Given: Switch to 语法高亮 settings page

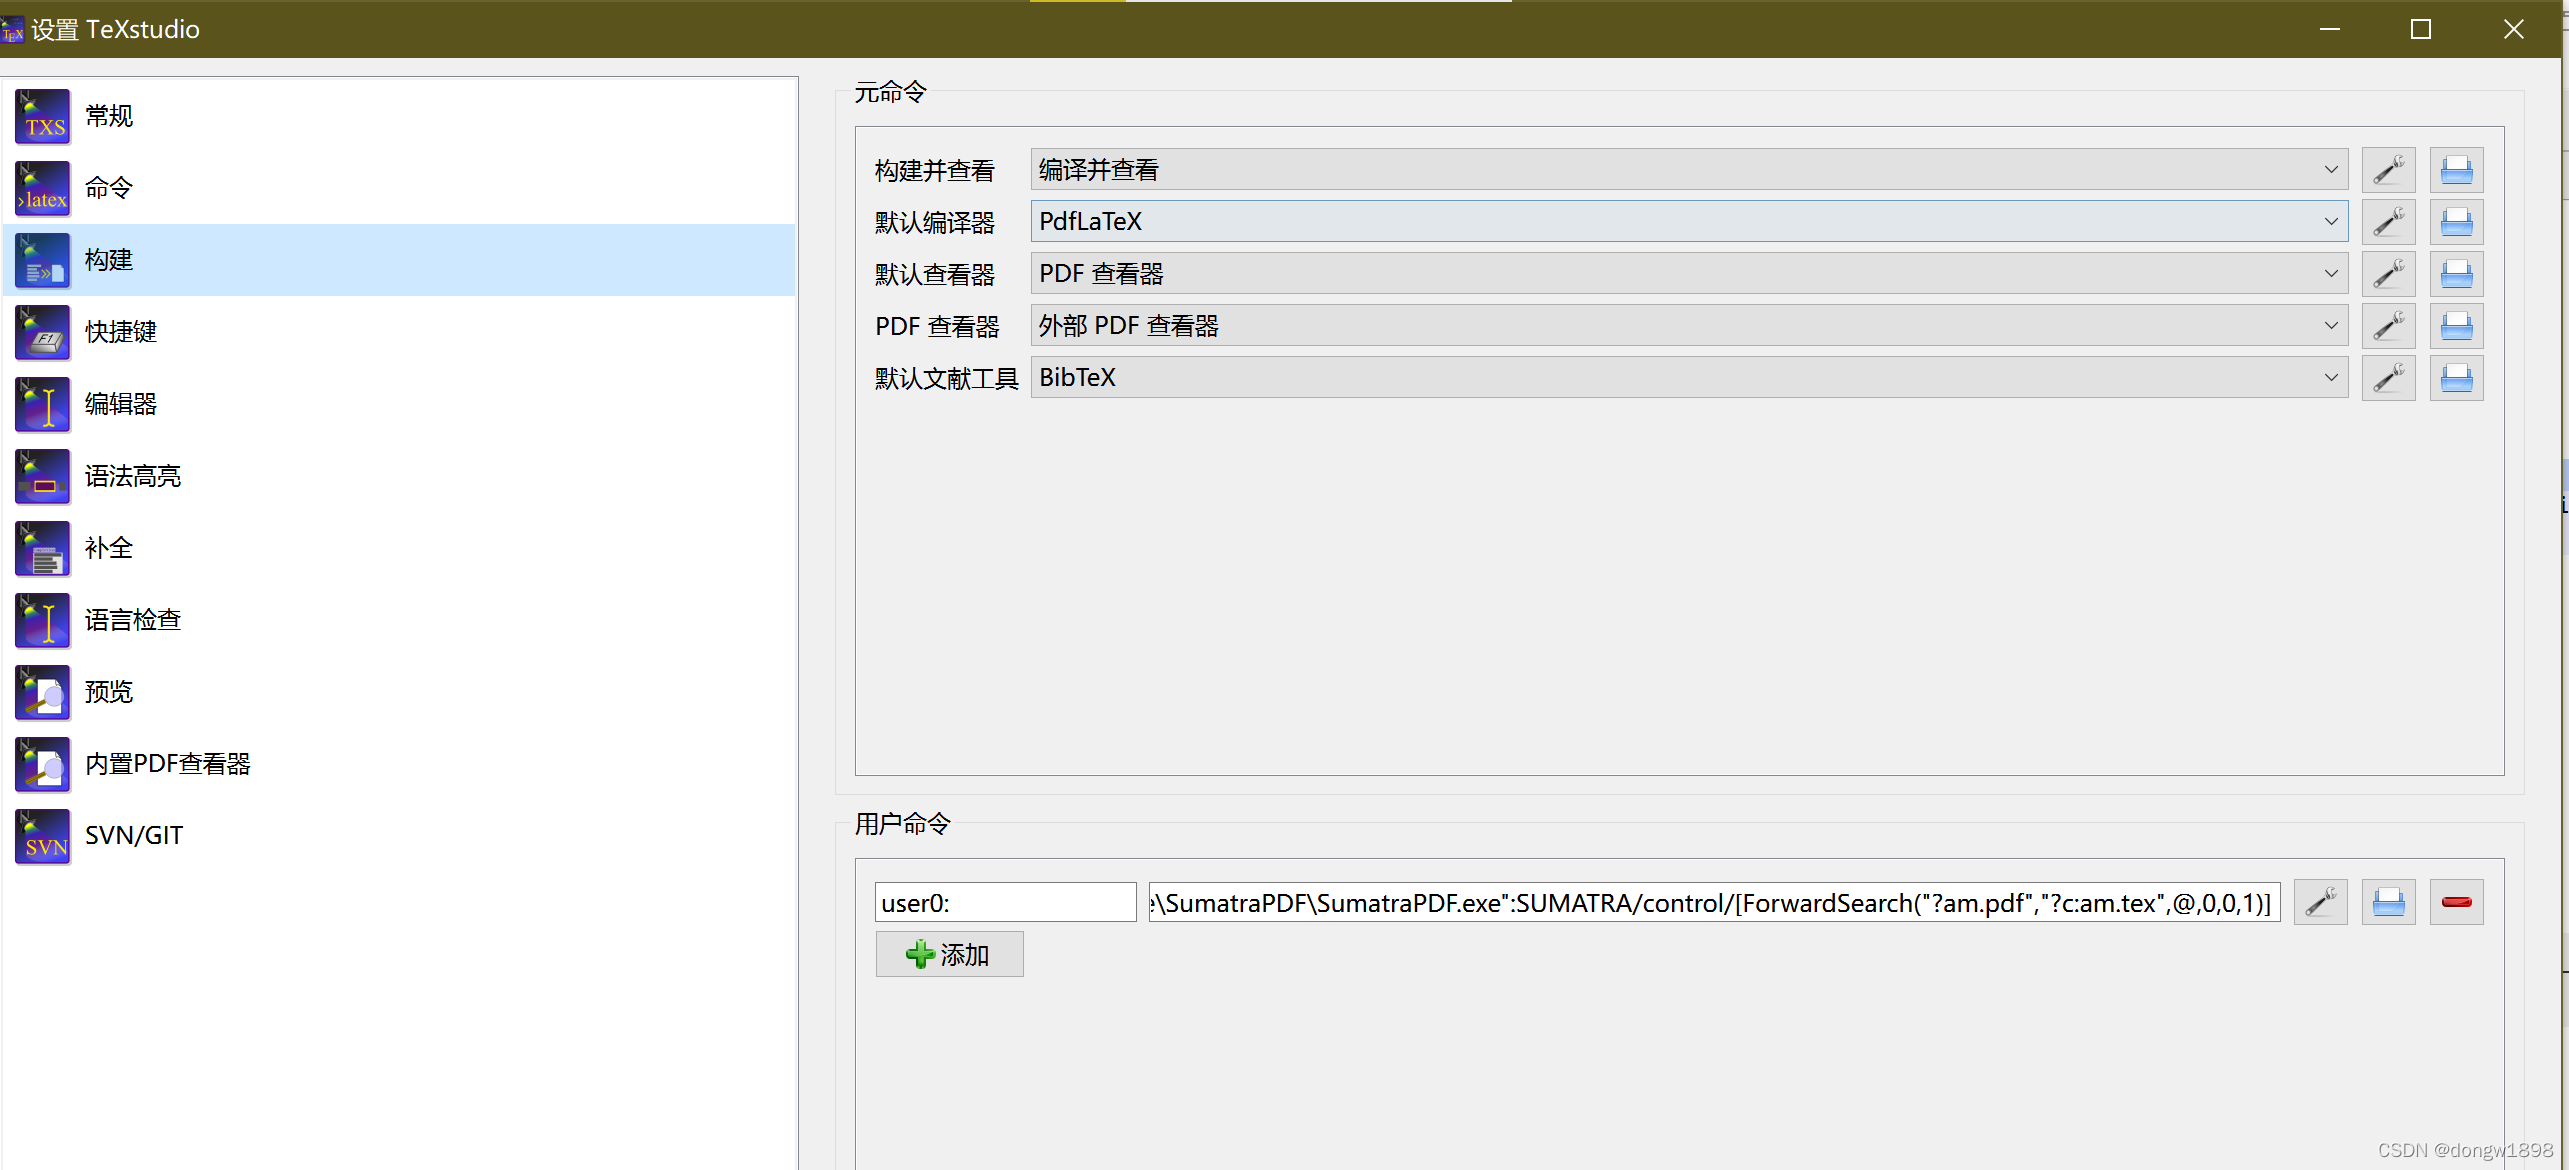Looking at the screenshot, I should [x=400, y=476].
